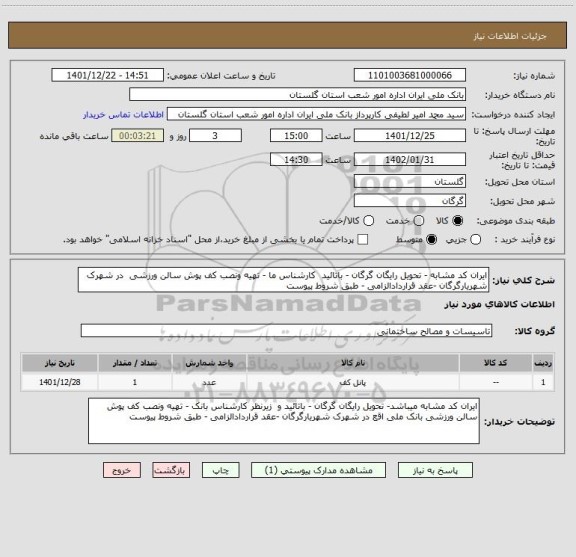The image size is (576, 557).
Task: Click the نام کالا column header
Action: click(x=353, y=363)
